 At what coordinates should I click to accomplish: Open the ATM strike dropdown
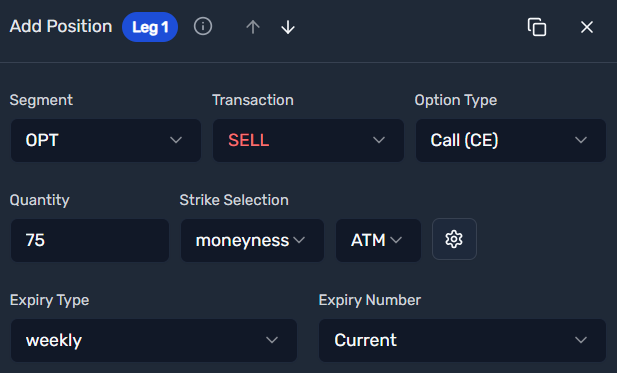pyautogui.click(x=378, y=240)
